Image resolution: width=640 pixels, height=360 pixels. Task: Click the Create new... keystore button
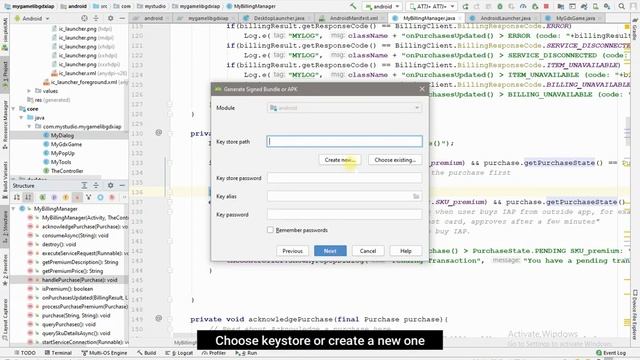point(340,160)
